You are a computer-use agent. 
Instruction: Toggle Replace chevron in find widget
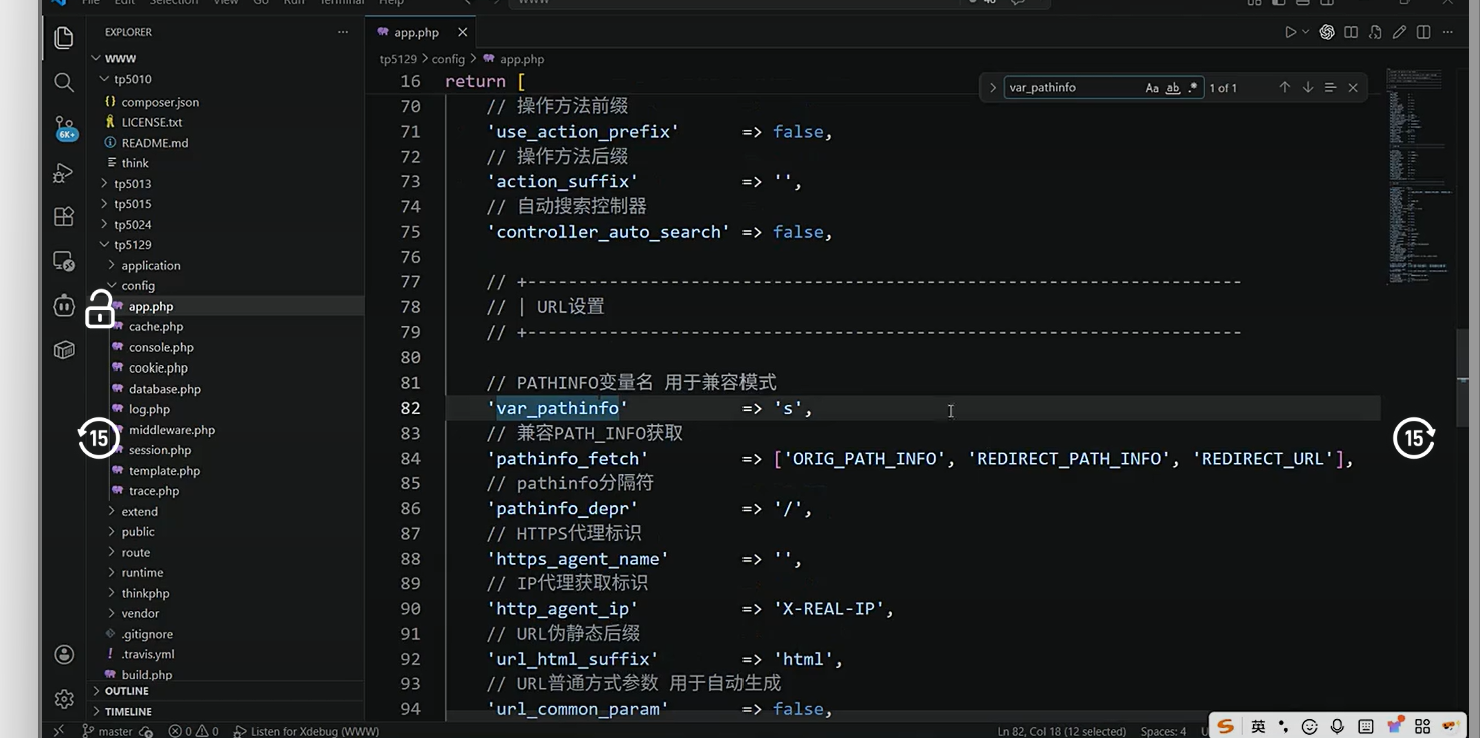click(993, 88)
